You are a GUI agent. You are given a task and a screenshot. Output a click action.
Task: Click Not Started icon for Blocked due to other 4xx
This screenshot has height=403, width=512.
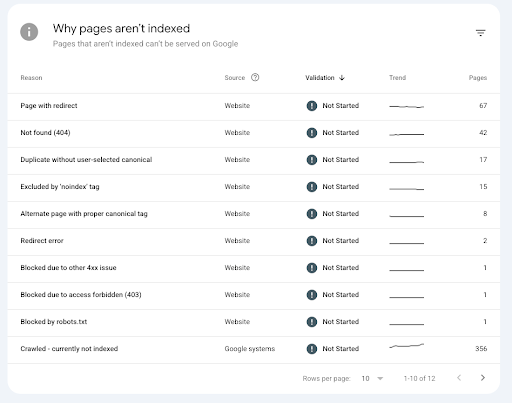pos(312,268)
